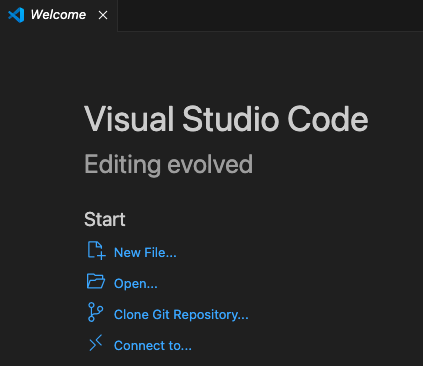Choose the Open... link
Viewport: 423px width, 366px height.
click(x=136, y=284)
